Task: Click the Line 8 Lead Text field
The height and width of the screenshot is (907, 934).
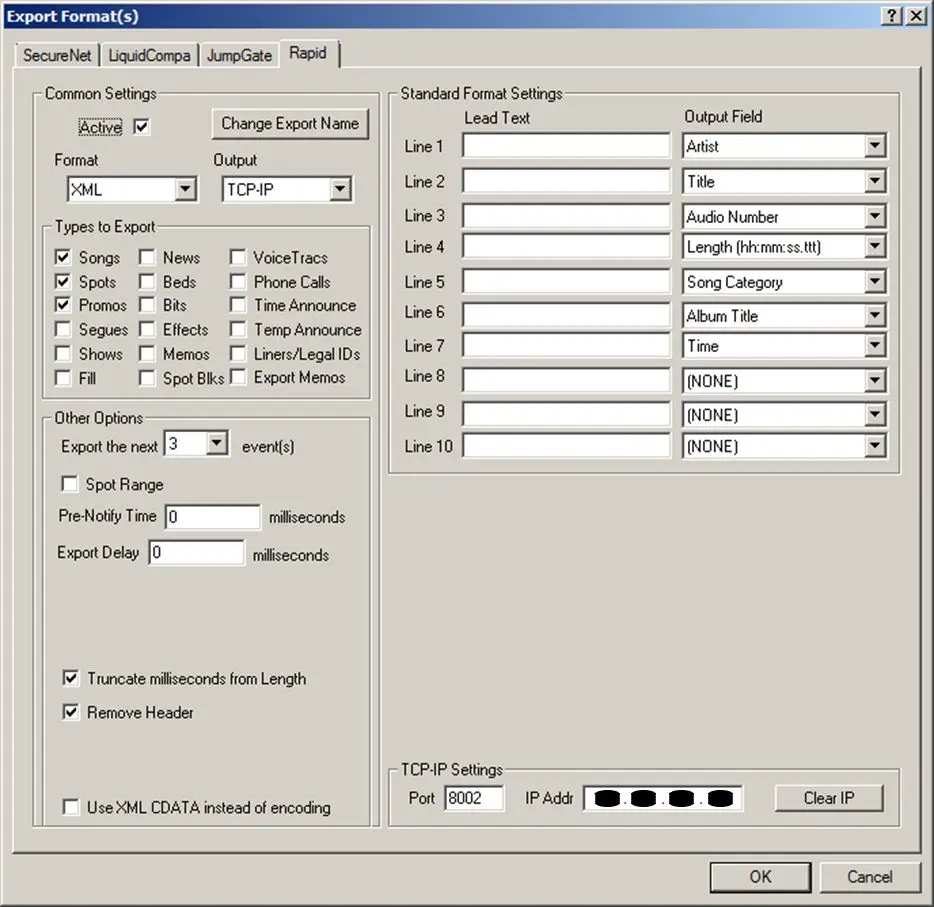Action: [566, 380]
